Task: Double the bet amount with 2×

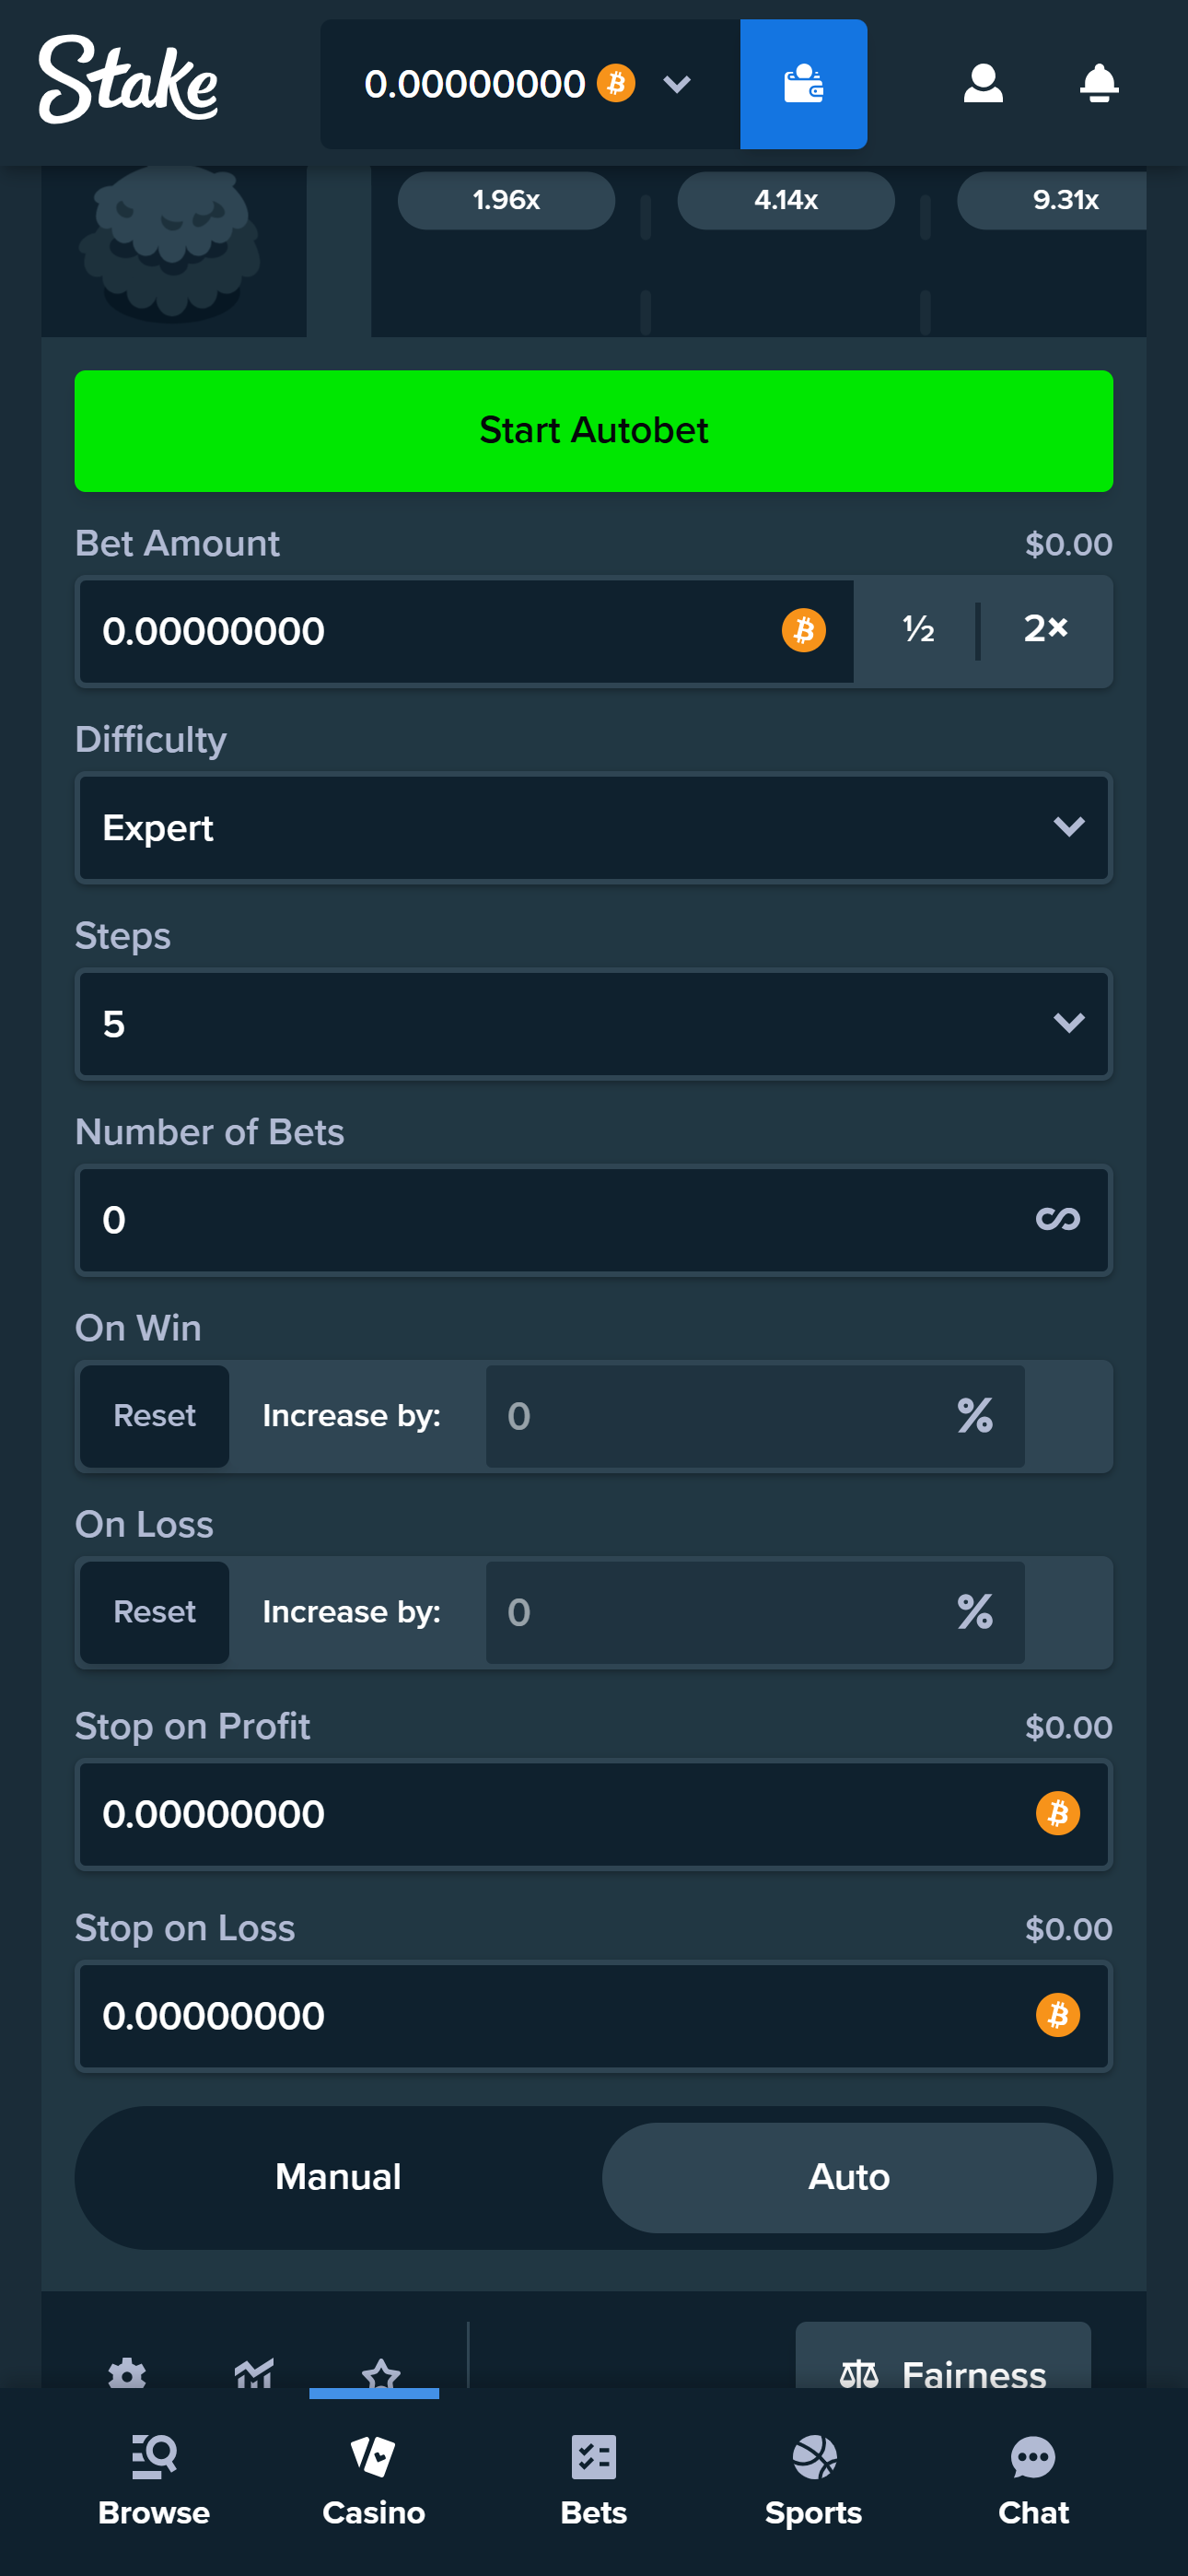Action: [1045, 629]
